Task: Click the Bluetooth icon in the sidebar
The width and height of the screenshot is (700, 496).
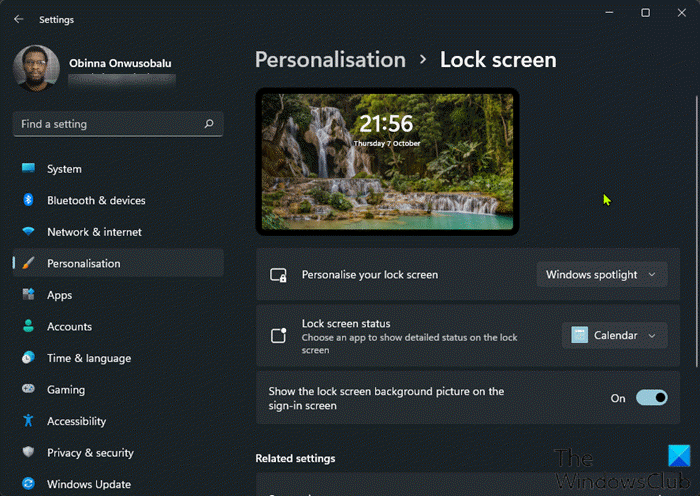Action: [x=29, y=200]
